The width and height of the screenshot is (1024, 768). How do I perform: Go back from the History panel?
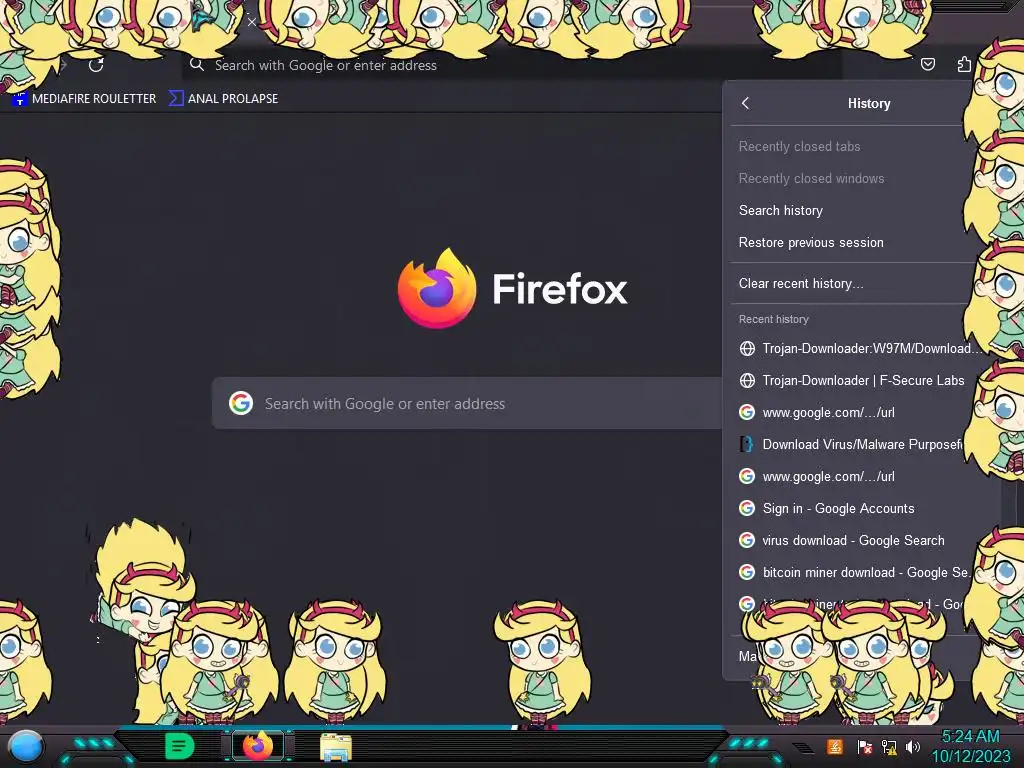point(746,103)
